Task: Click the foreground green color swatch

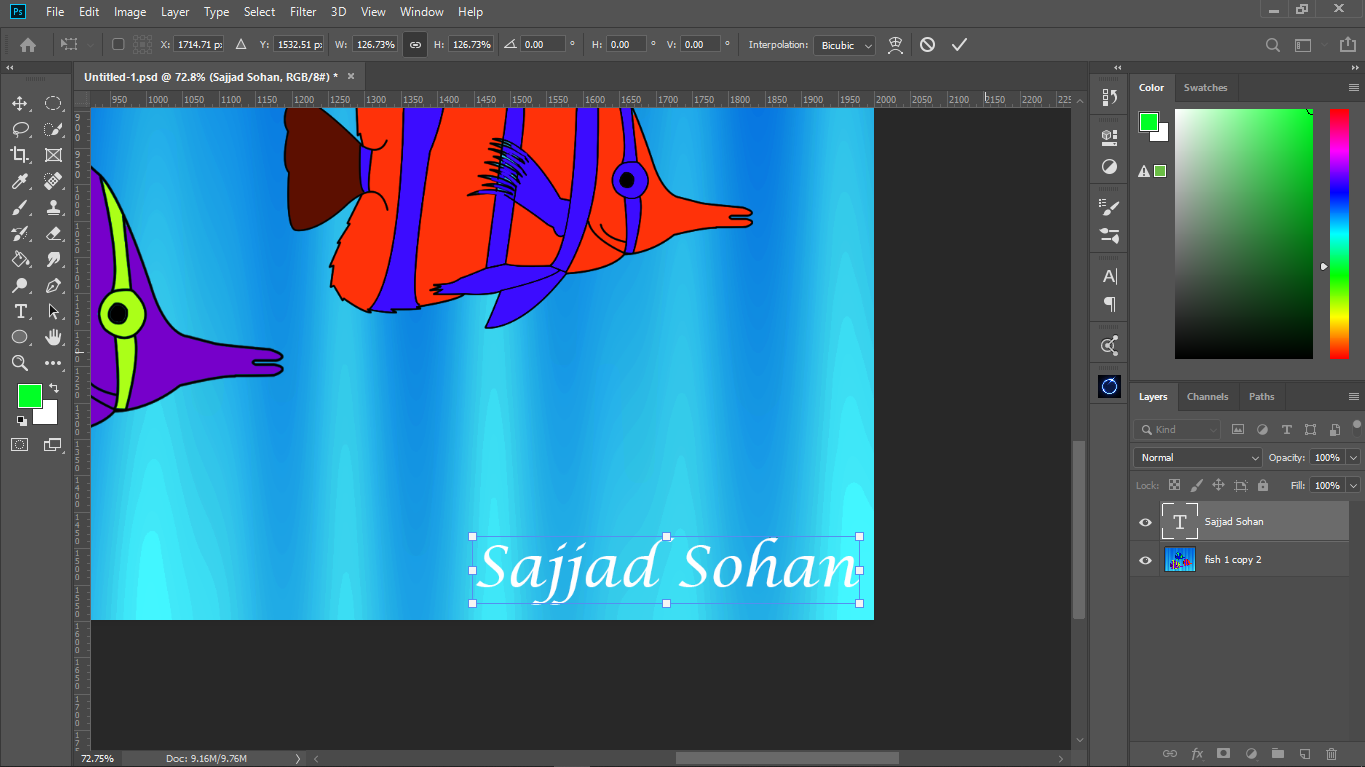Action: (x=30, y=396)
